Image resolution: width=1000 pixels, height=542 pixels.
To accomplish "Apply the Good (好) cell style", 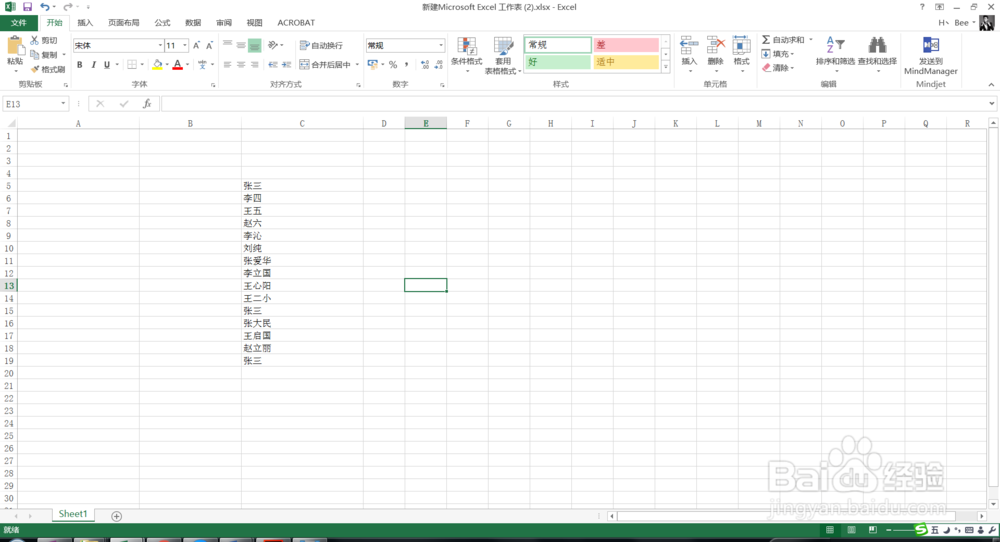I will (x=557, y=62).
